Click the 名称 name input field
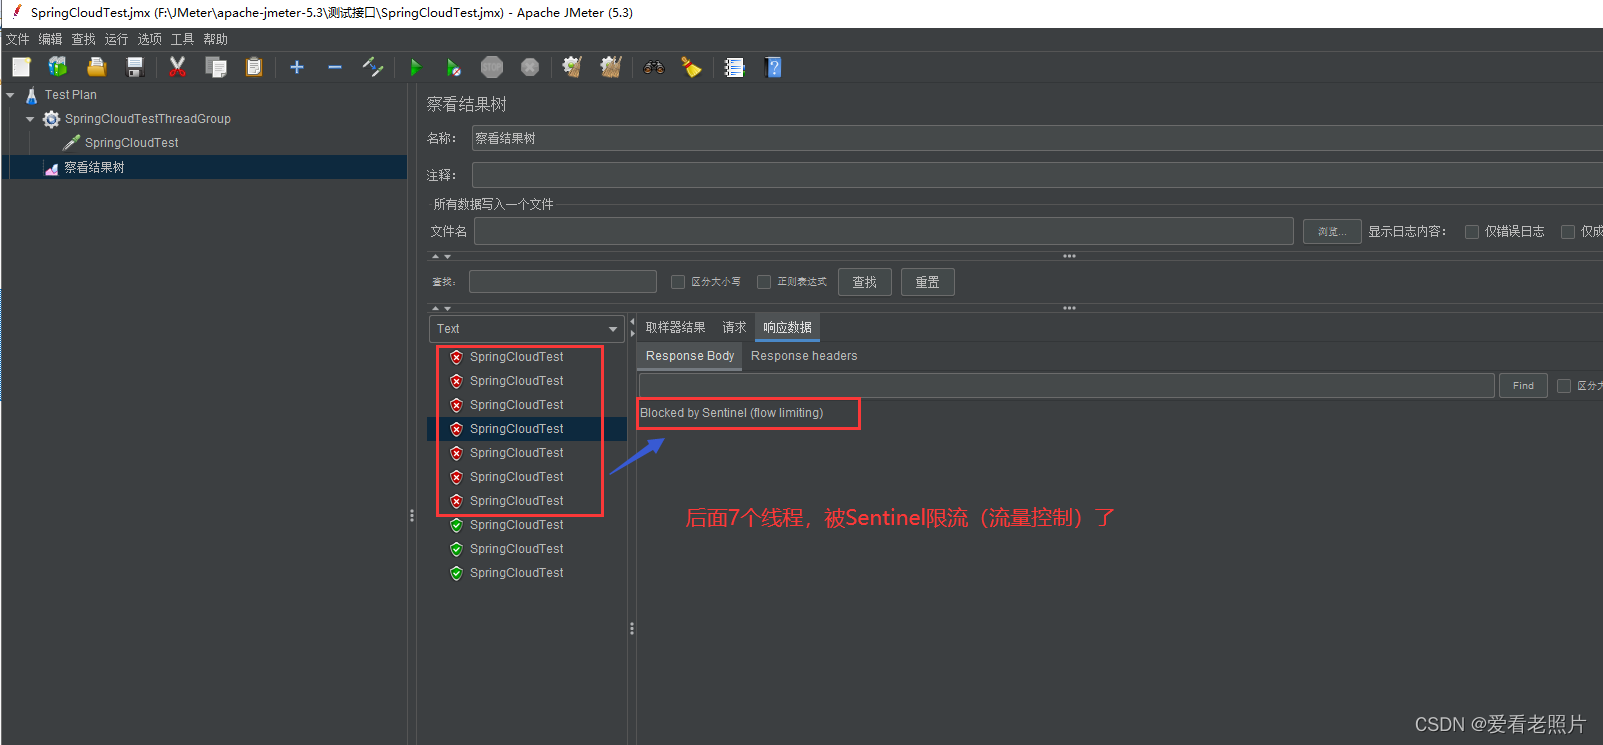This screenshot has width=1603, height=745. [1037, 139]
